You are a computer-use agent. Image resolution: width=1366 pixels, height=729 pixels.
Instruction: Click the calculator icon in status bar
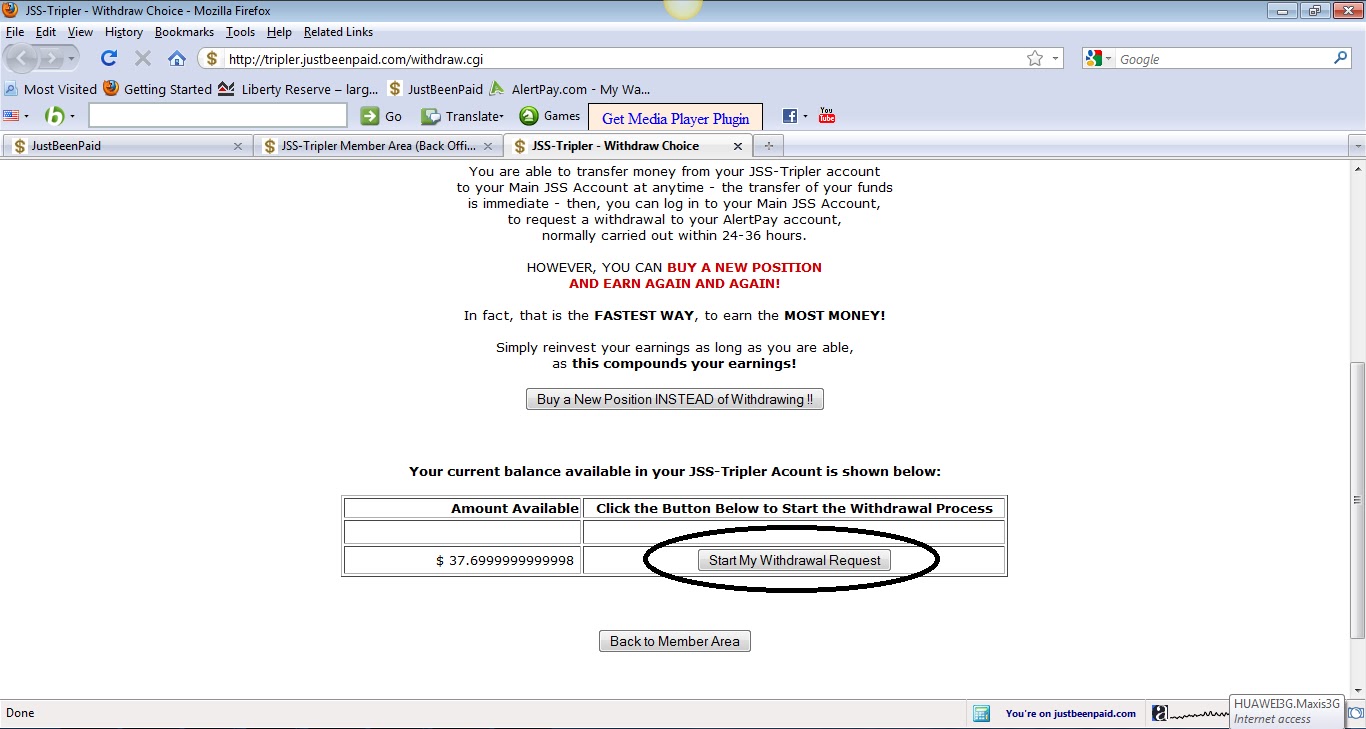981,713
